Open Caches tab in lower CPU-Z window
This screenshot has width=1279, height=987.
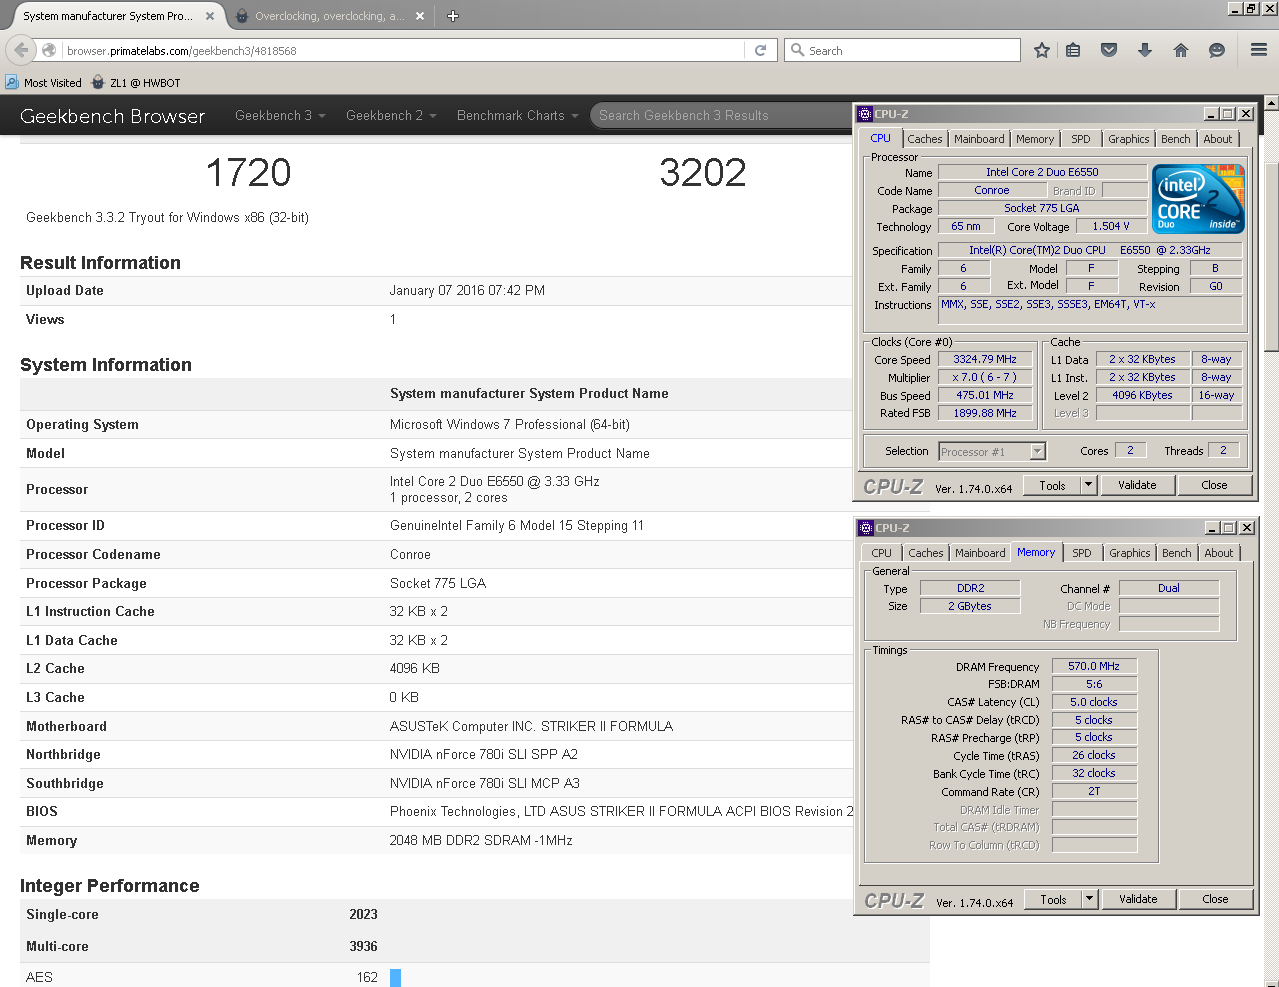pyautogui.click(x=925, y=553)
